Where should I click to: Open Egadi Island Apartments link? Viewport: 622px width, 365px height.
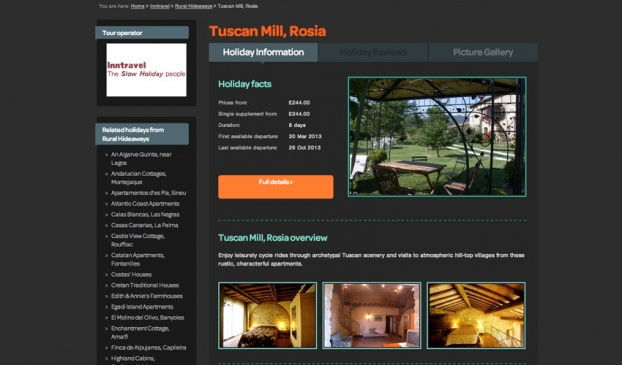tap(142, 307)
